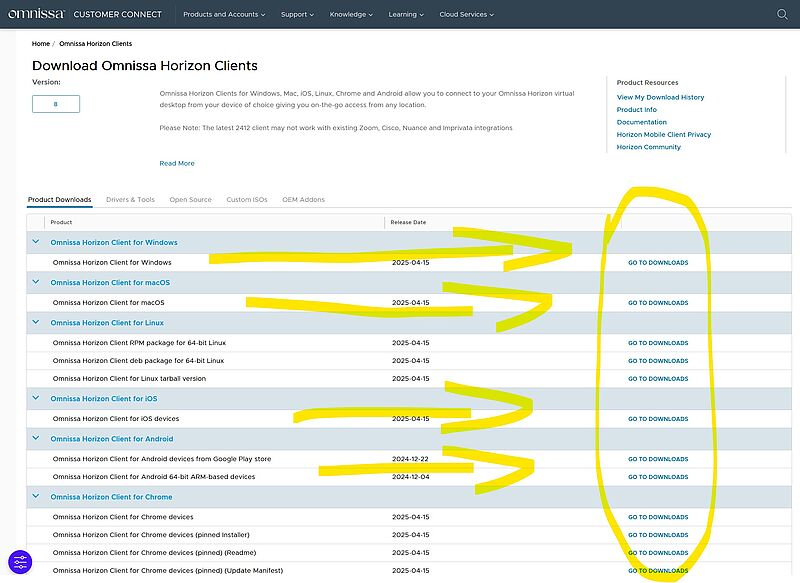The height and width of the screenshot is (583, 800).
Task: Go to downloads for Linux tarball version
Action: pos(658,379)
